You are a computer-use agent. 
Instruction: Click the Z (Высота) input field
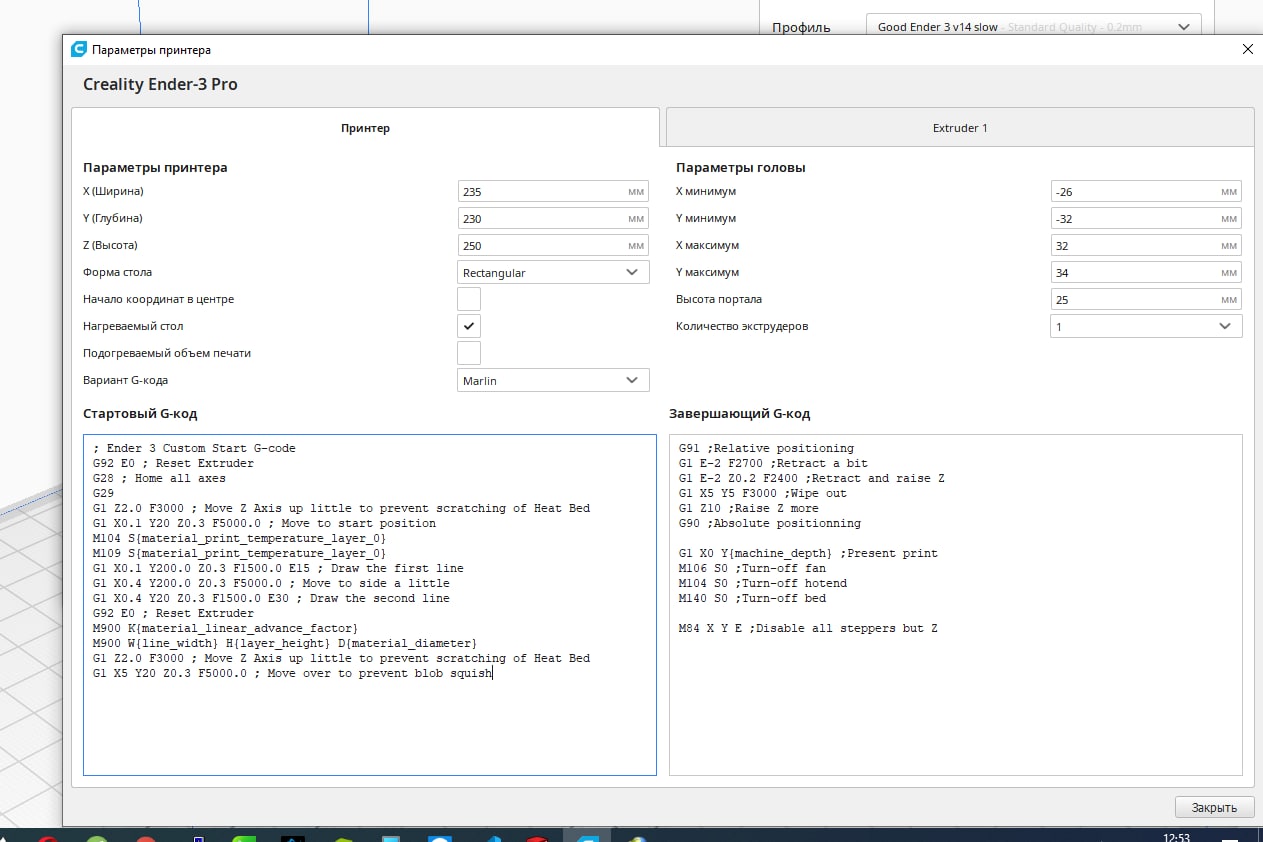pyautogui.click(x=553, y=245)
